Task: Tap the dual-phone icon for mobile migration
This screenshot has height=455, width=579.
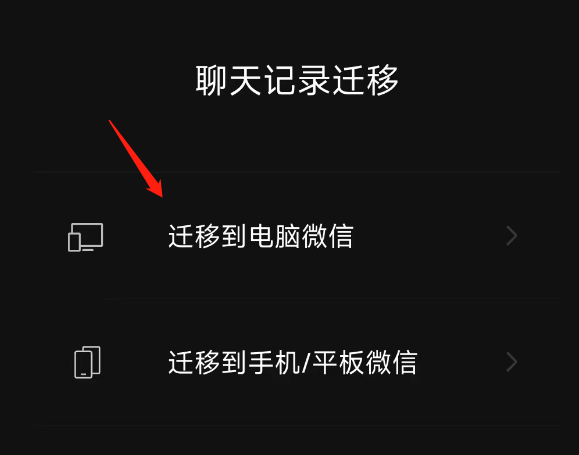Action: click(x=88, y=362)
